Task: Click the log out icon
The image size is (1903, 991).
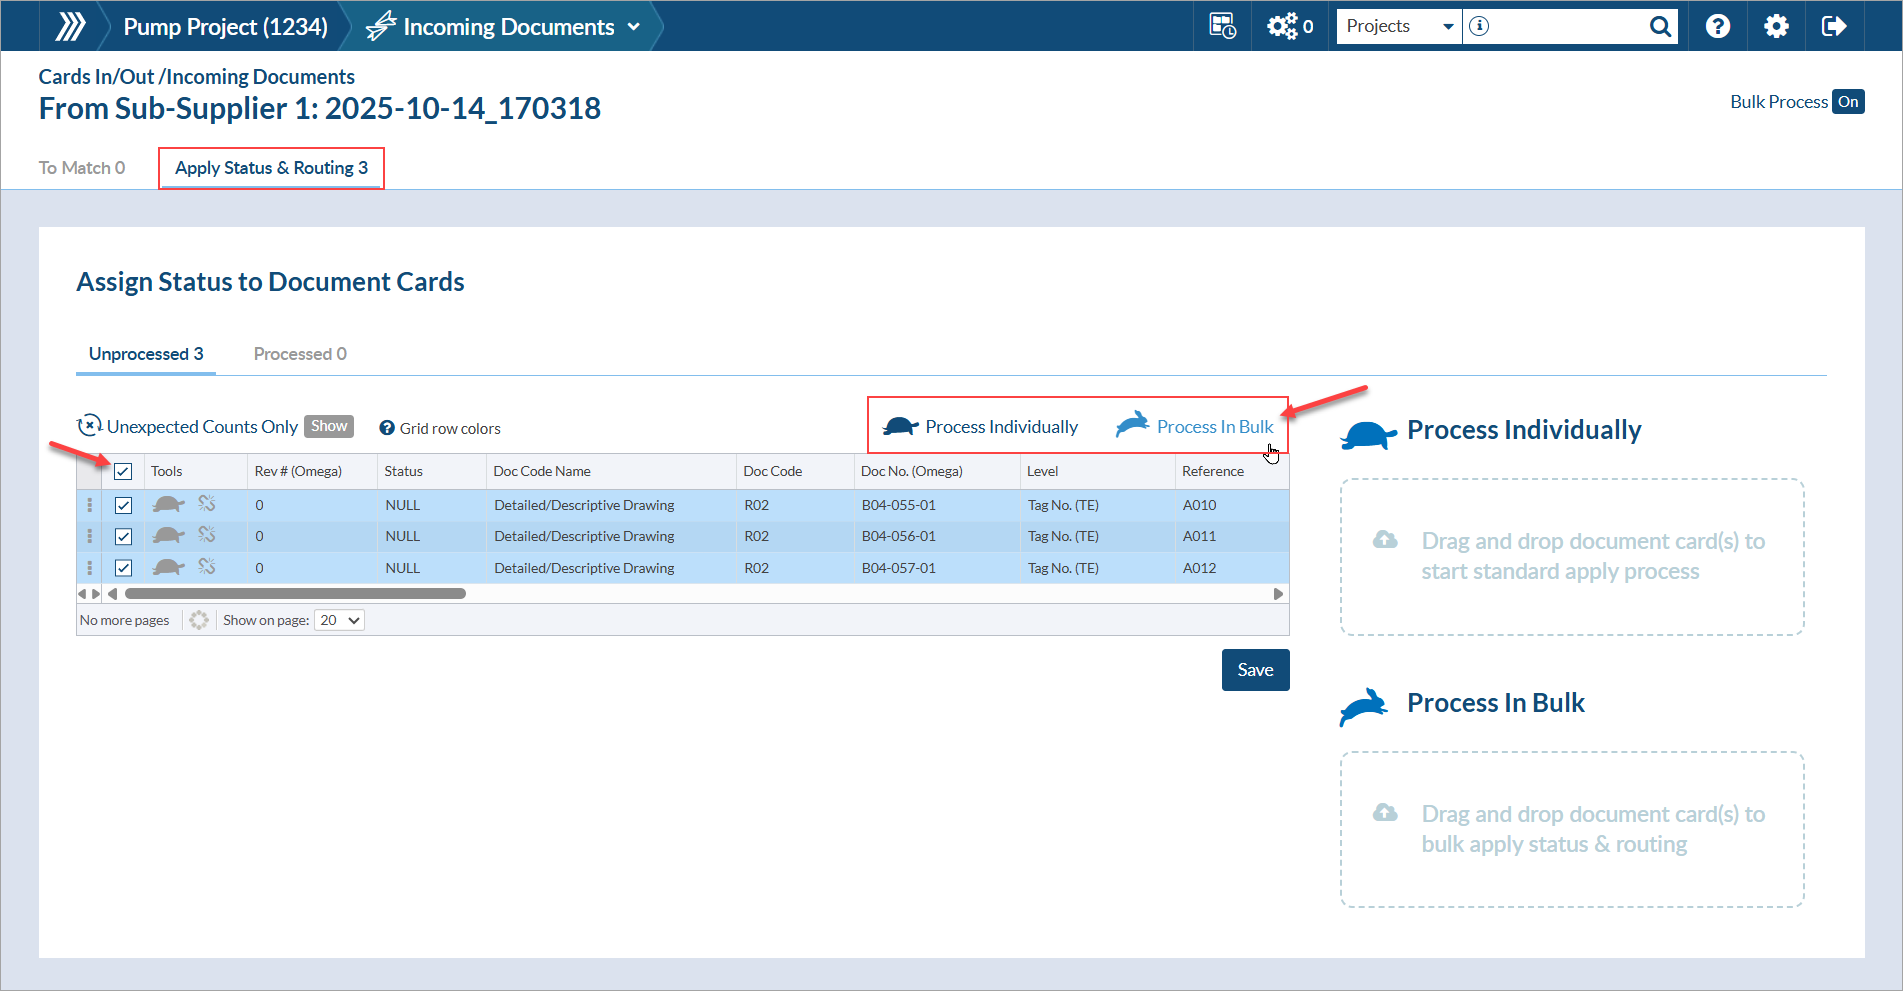Action: click(x=1834, y=26)
